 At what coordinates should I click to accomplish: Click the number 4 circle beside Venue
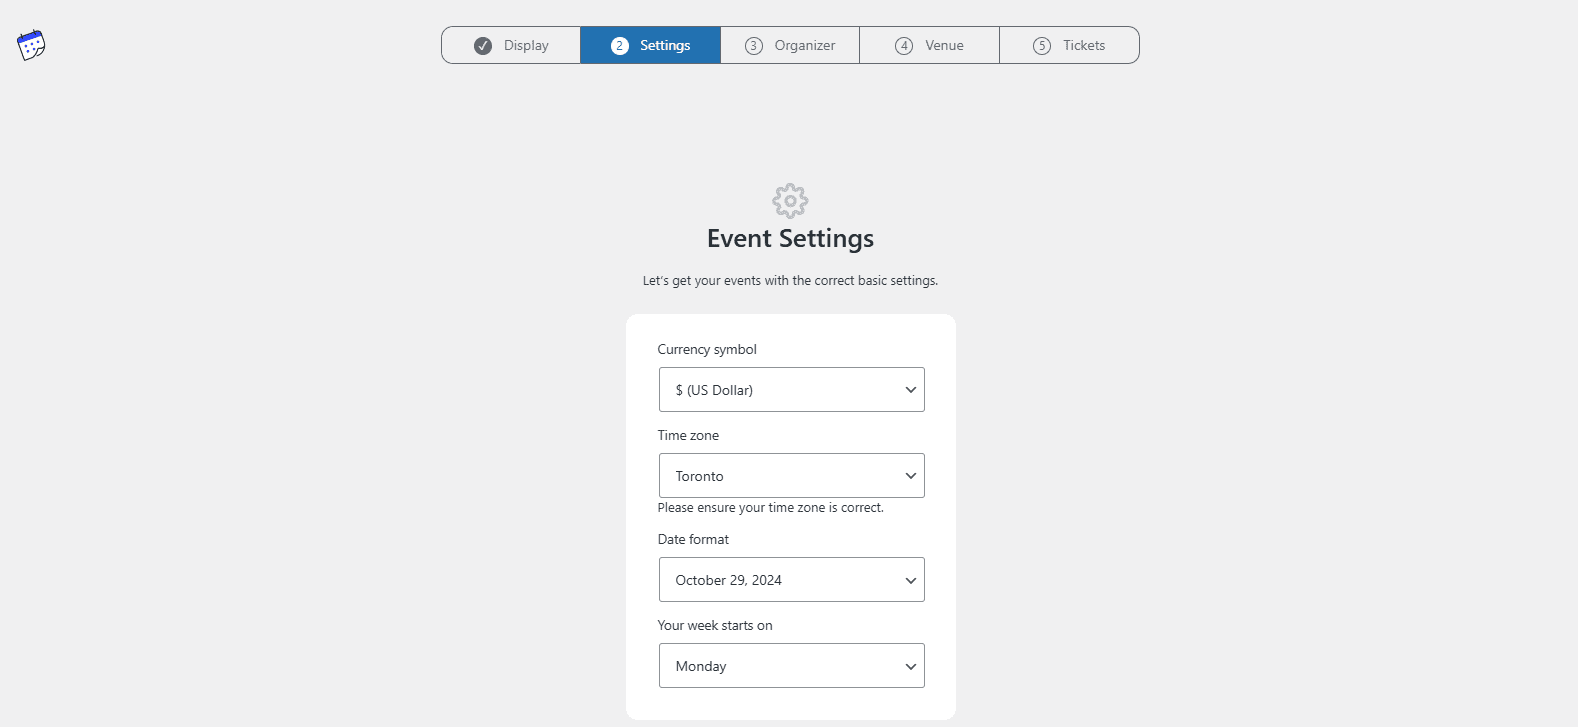[904, 46]
